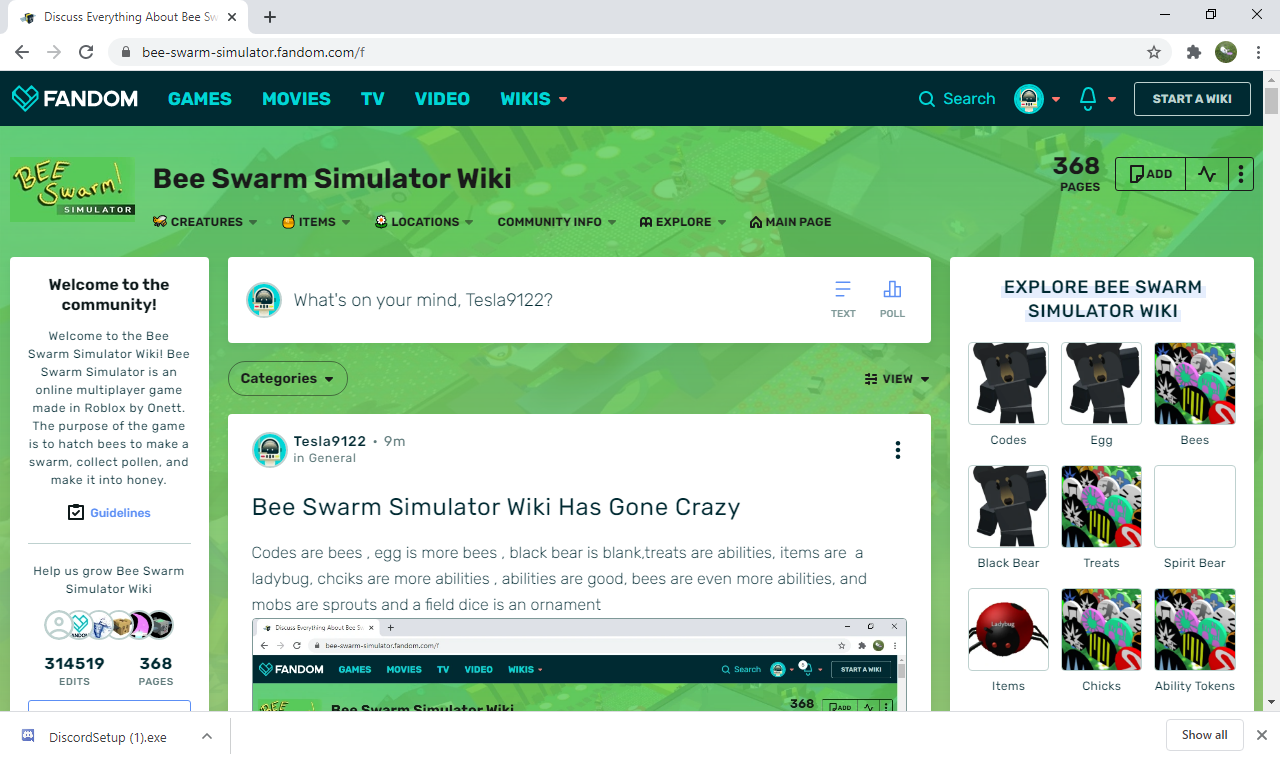Click the Start a Wiki button
Image resolution: width=1280 pixels, height=760 pixels.
pos(1192,99)
